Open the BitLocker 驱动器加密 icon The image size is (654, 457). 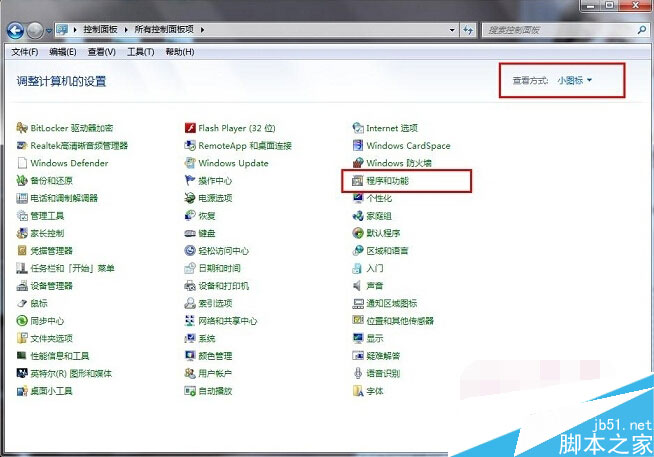coord(22,128)
